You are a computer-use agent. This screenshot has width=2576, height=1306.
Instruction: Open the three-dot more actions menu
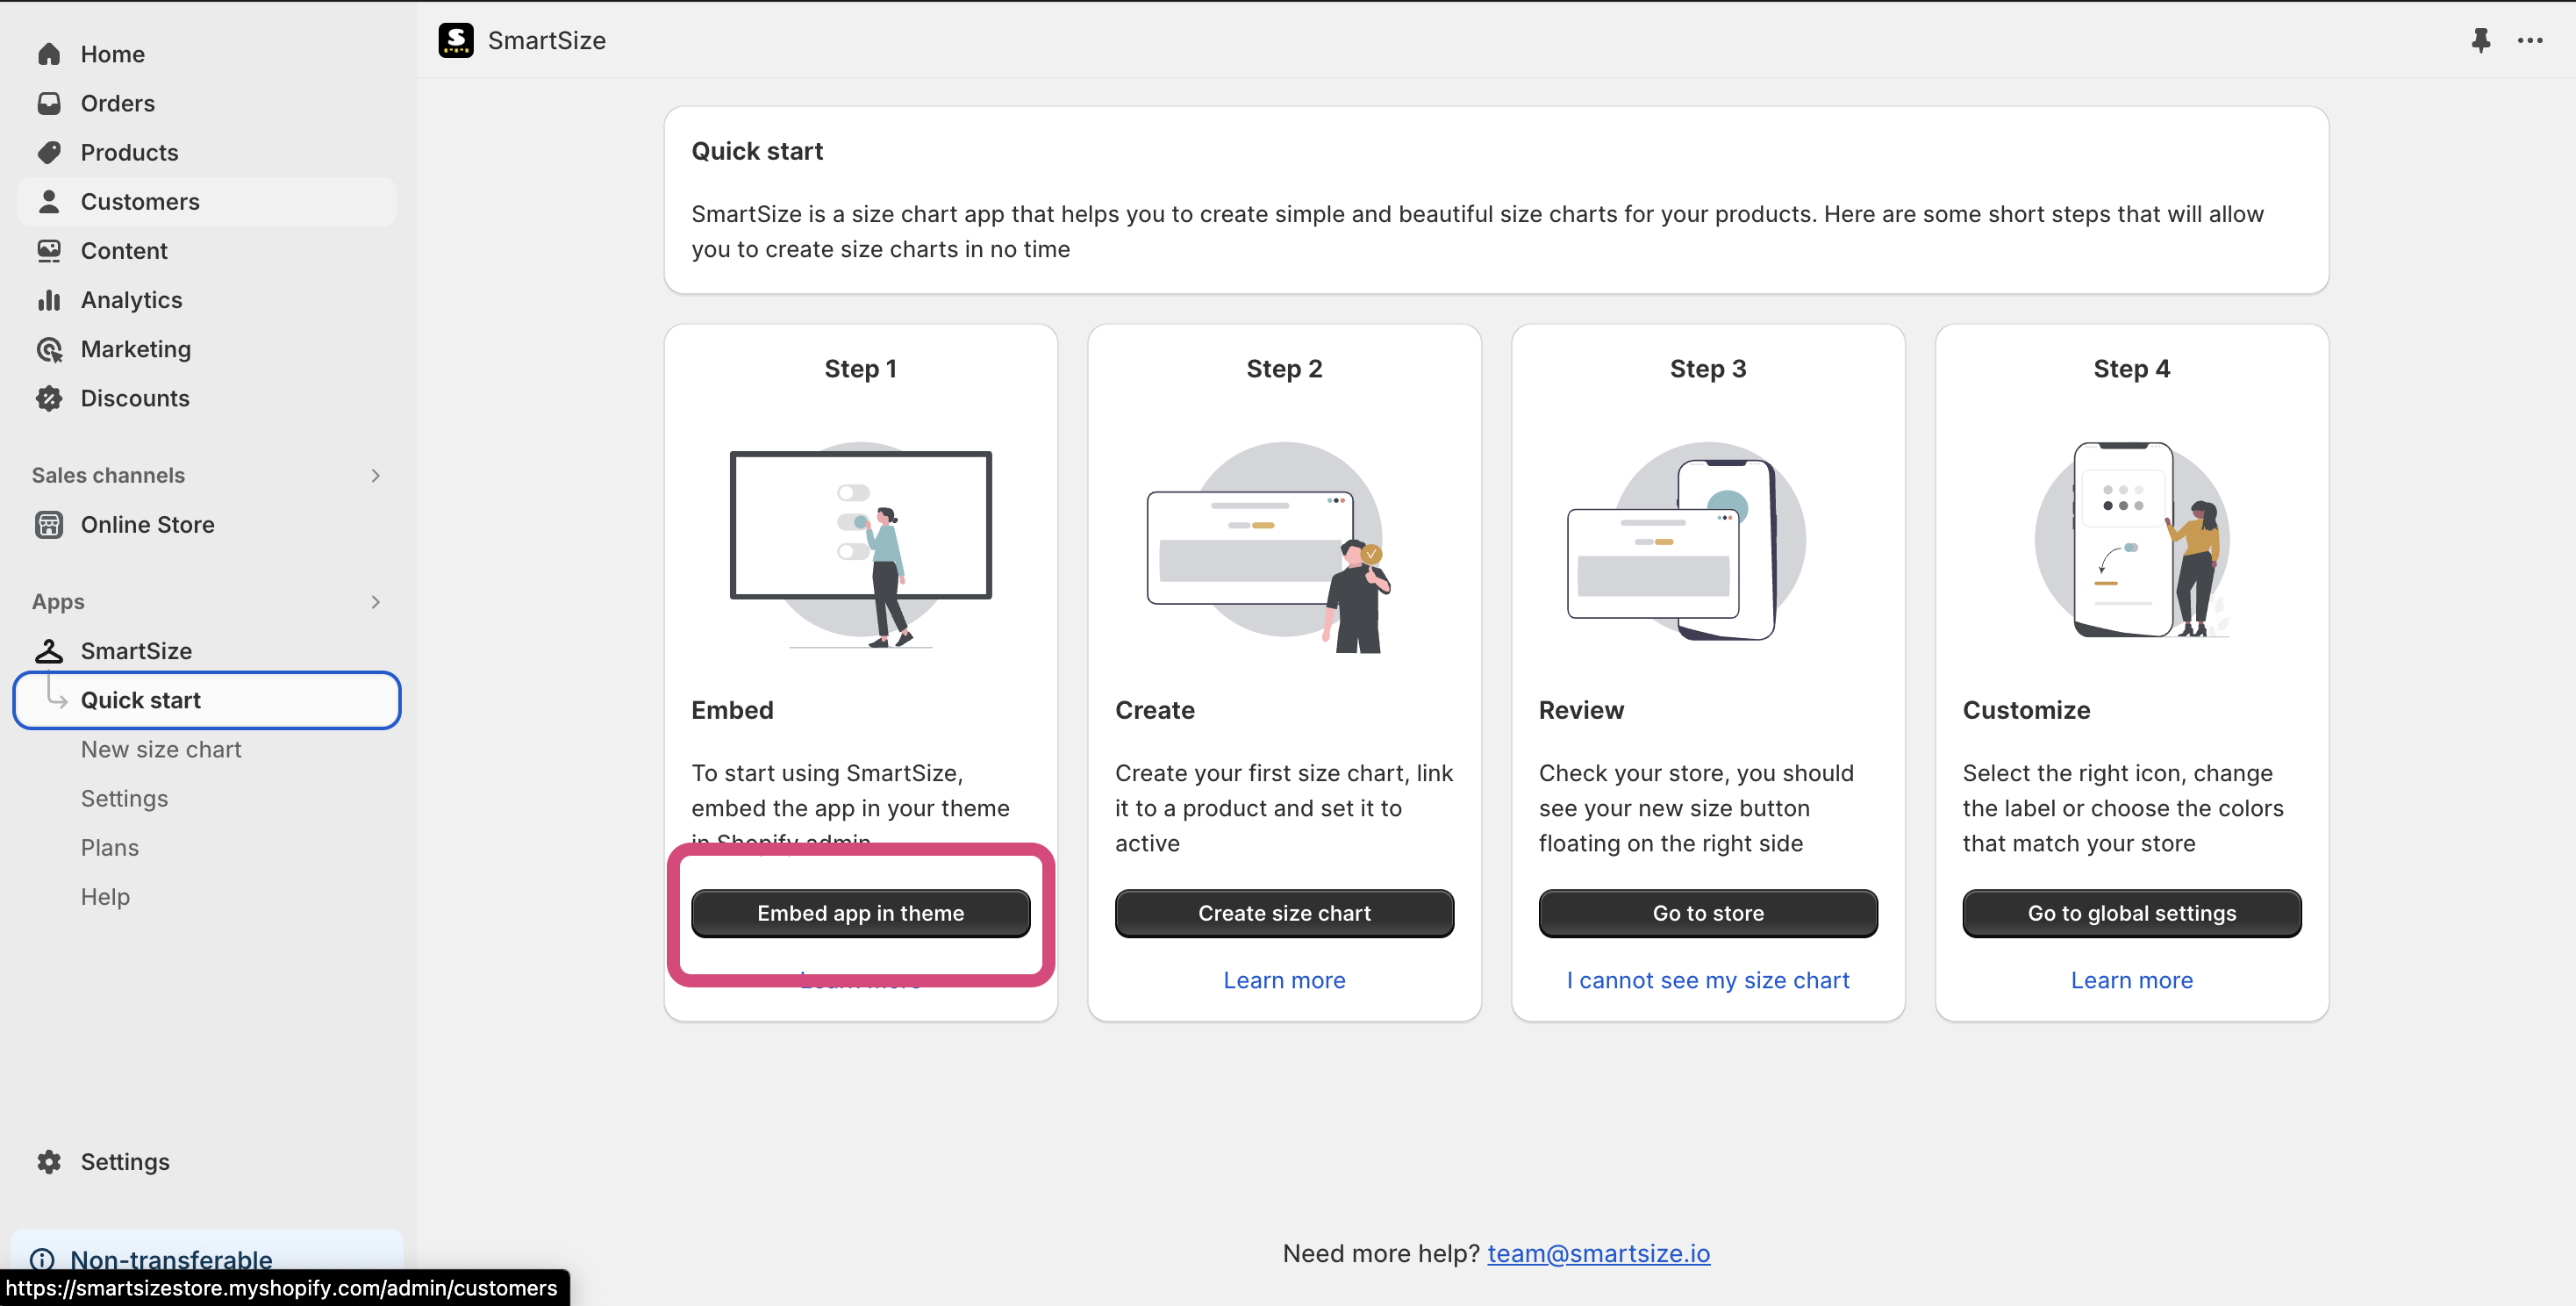point(2530,40)
